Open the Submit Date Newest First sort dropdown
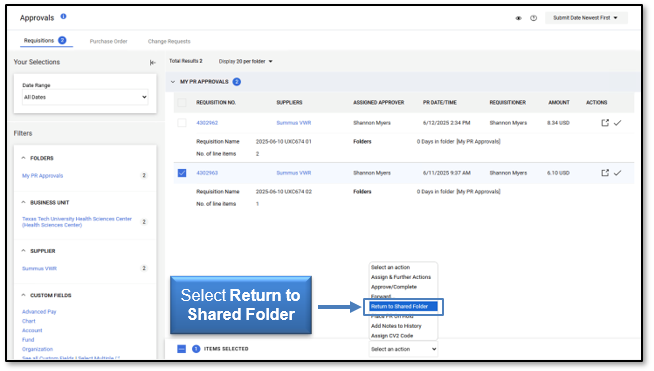The height and width of the screenshot is (371, 654). coord(586,18)
